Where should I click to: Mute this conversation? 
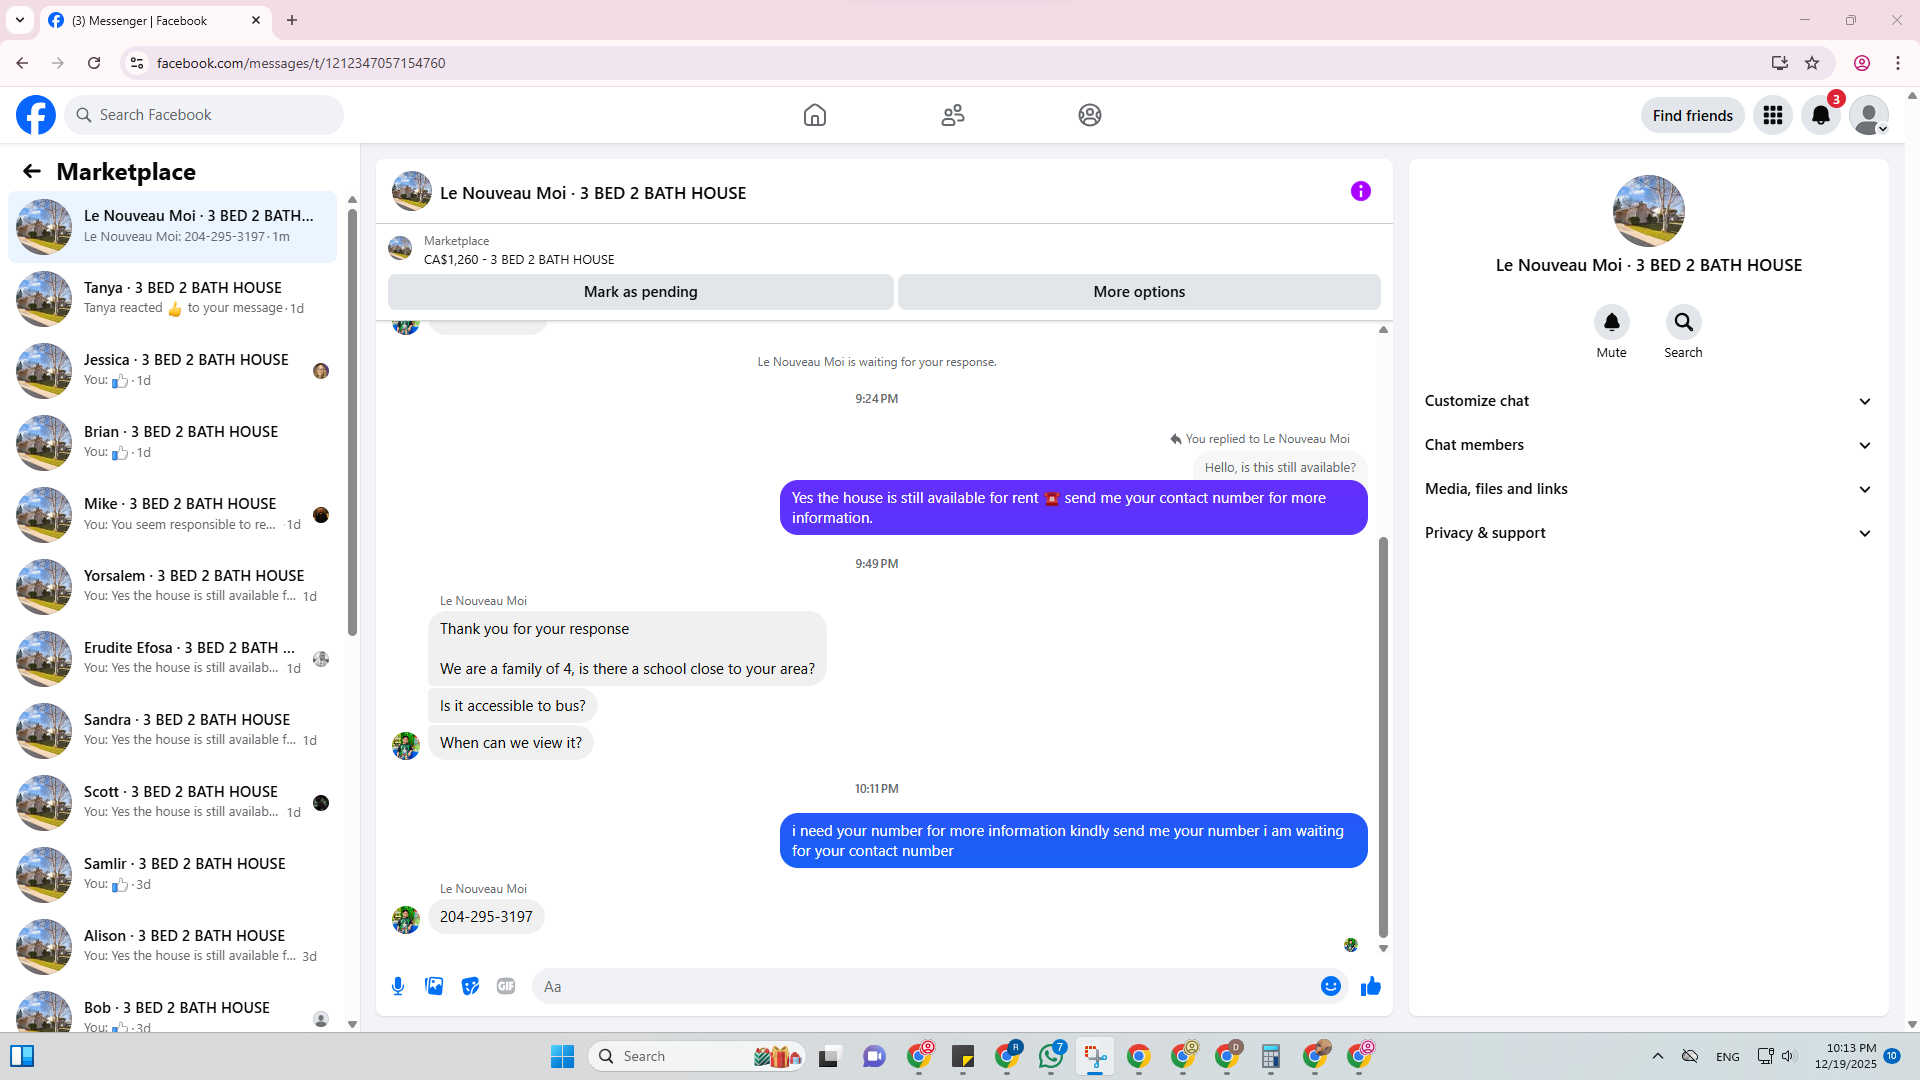[x=1611, y=323]
